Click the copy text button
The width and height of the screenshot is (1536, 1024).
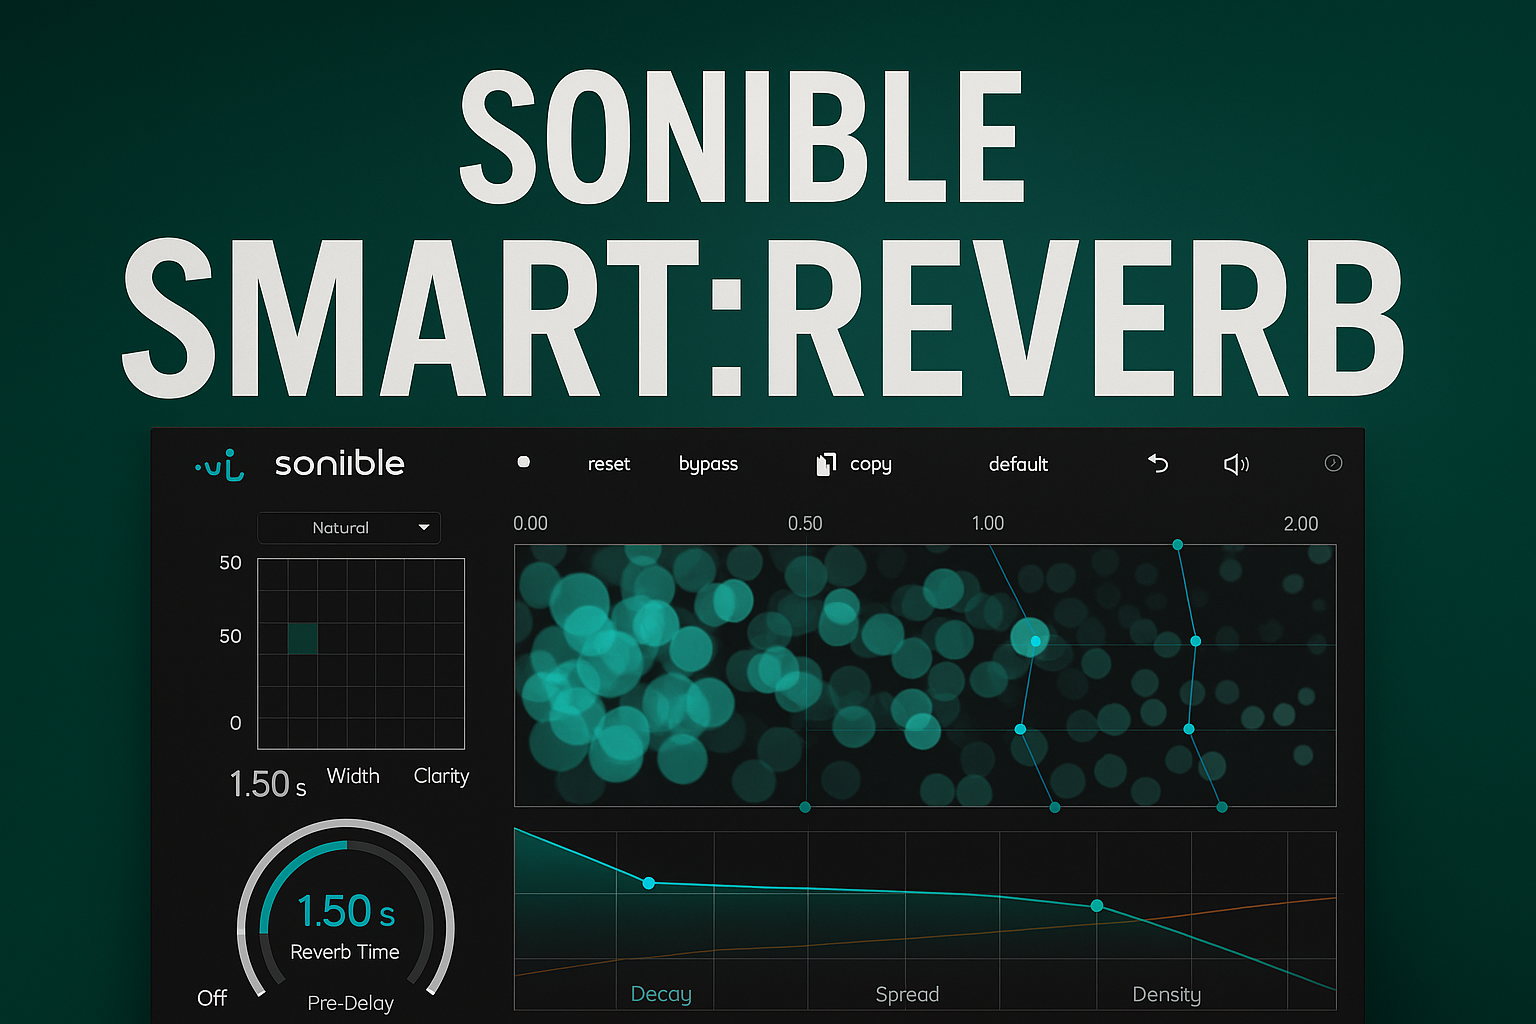[x=870, y=464]
